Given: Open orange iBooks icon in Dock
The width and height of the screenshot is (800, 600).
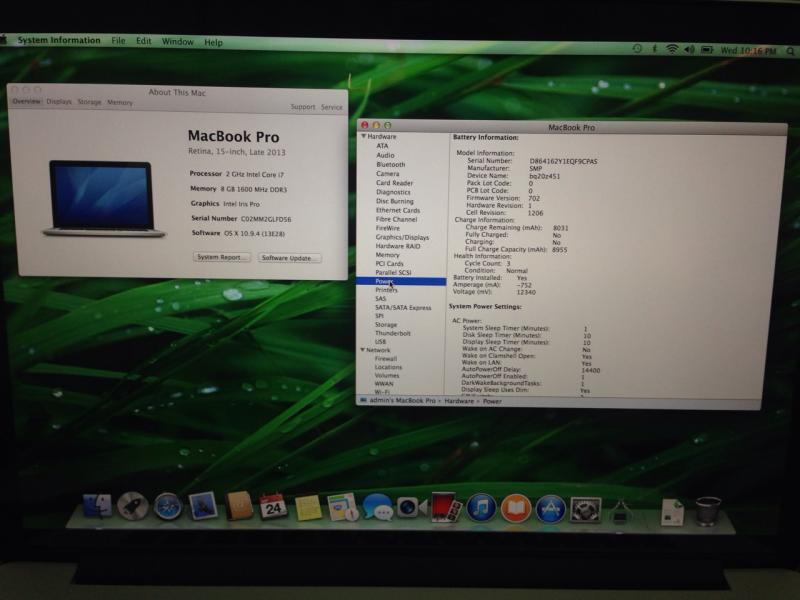Looking at the screenshot, I should (x=515, y=509).
